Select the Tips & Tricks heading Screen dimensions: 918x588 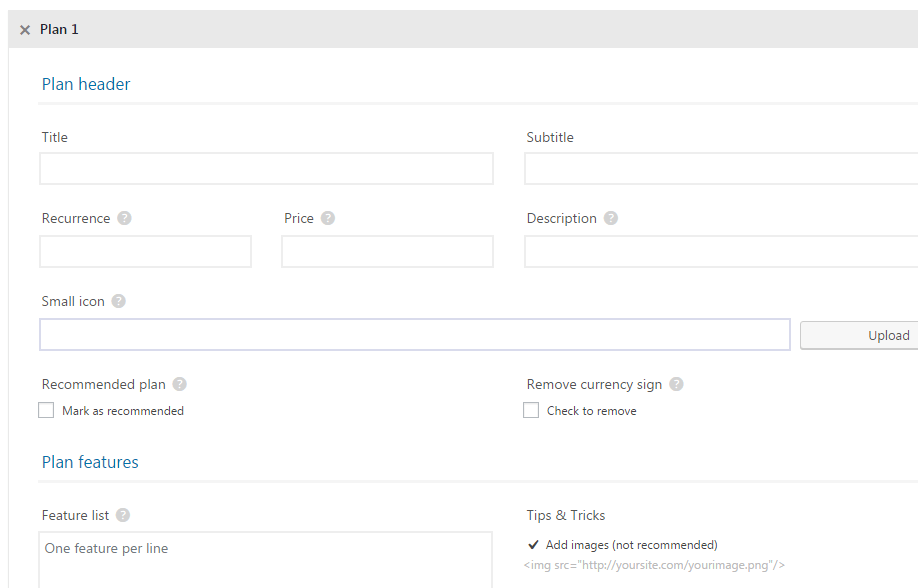pos(566,515)
